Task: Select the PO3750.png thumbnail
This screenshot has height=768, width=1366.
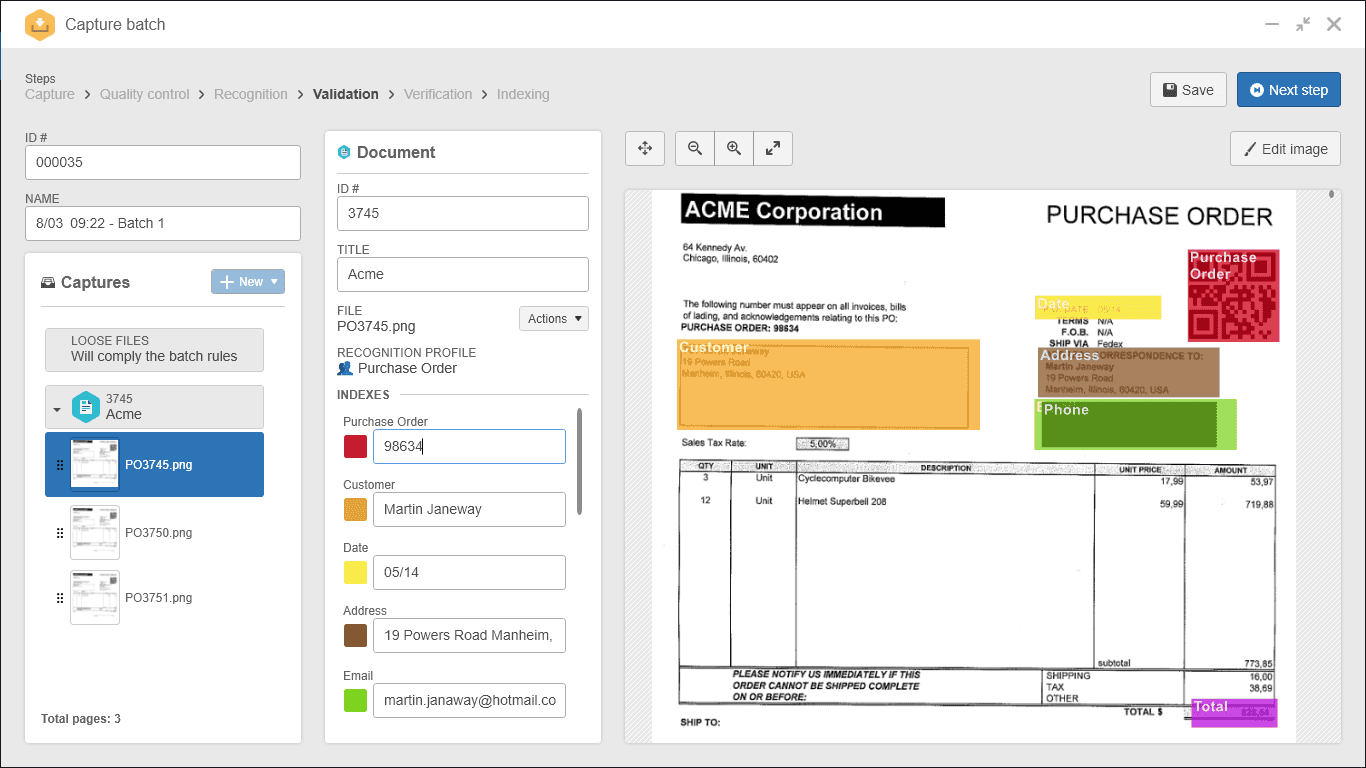Action: click(95, 532)
